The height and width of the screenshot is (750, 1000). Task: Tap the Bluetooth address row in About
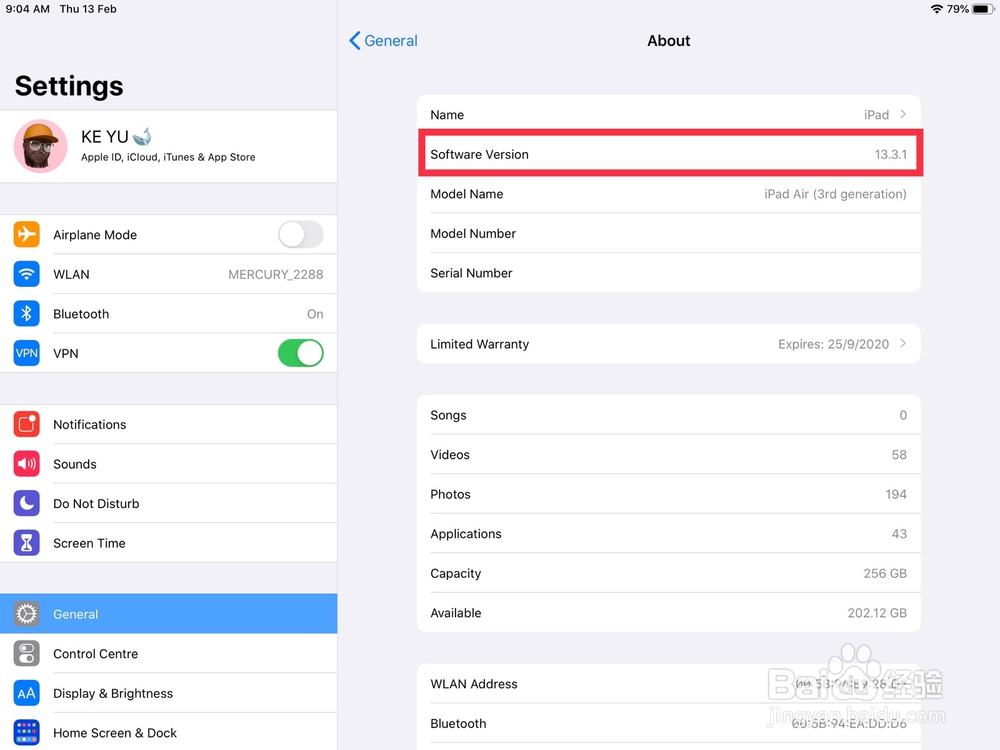pyautogui.click(x=669, y=723)
